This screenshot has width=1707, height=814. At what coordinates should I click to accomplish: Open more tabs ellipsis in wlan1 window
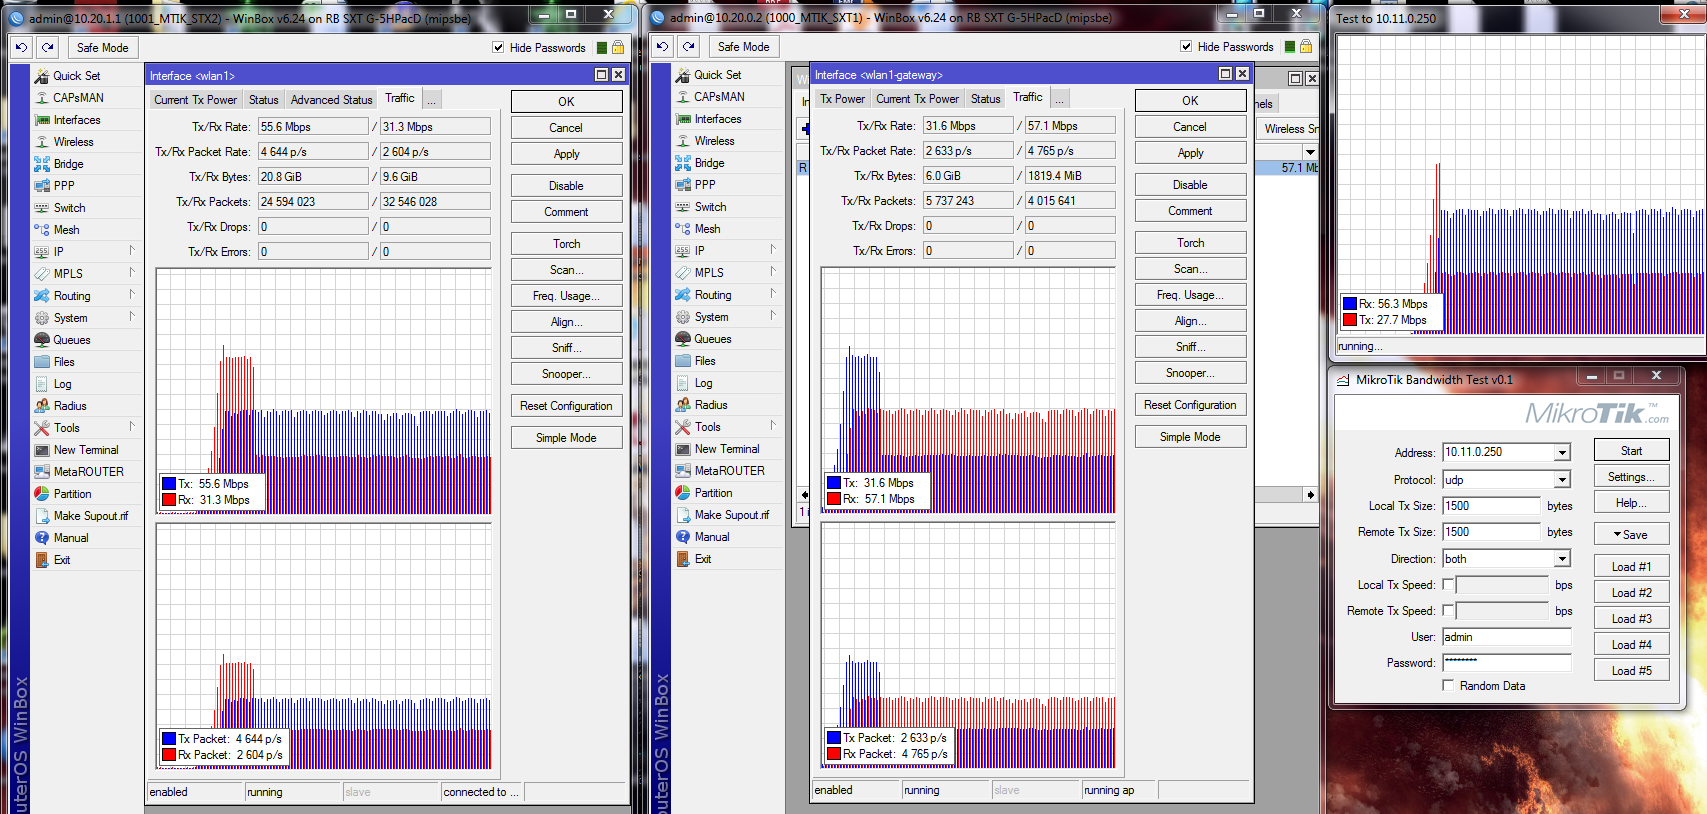(432, 100)
